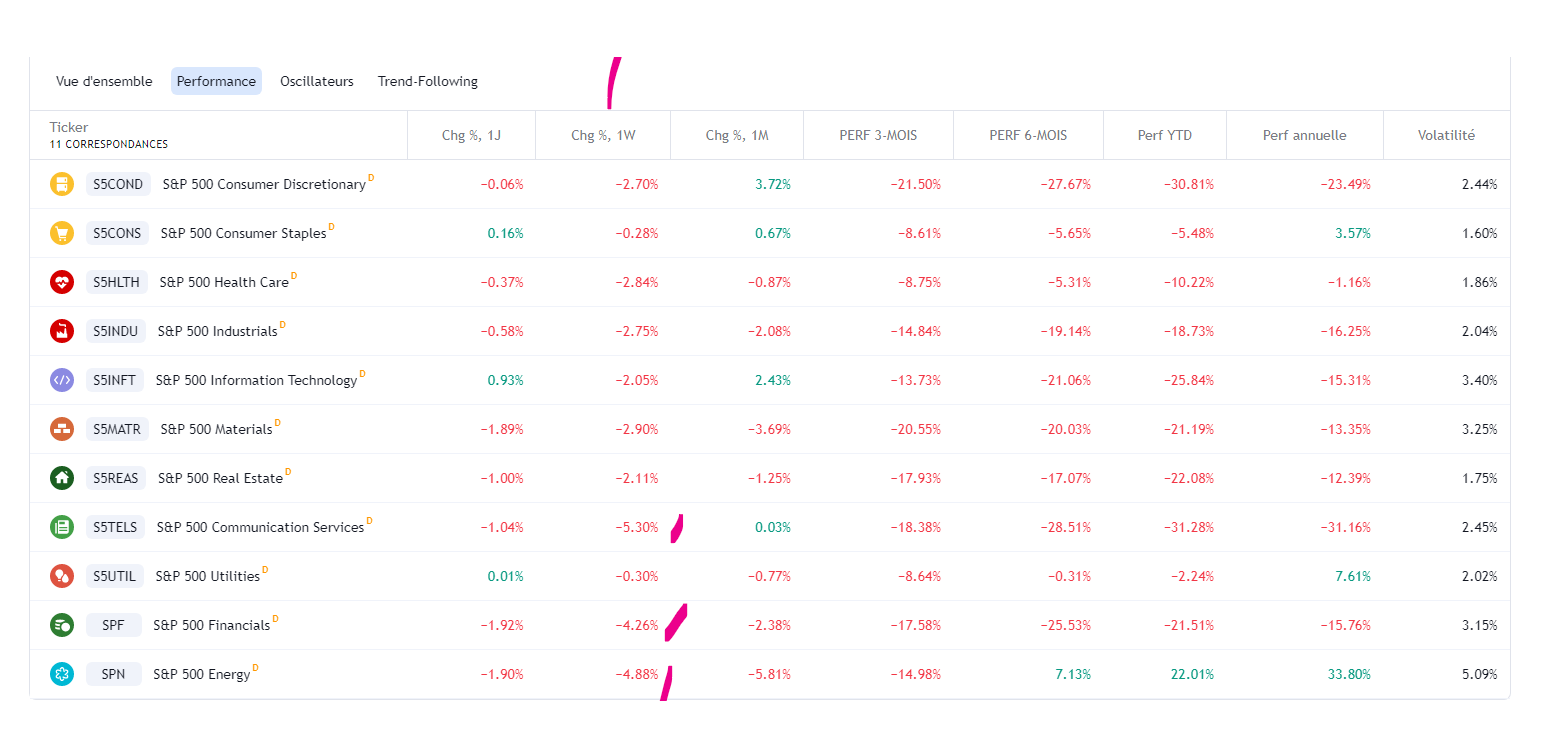The height and width of the screenshot is (732, 1559).
Task: Click the Real Estate house icon
Action: (62, 478)
